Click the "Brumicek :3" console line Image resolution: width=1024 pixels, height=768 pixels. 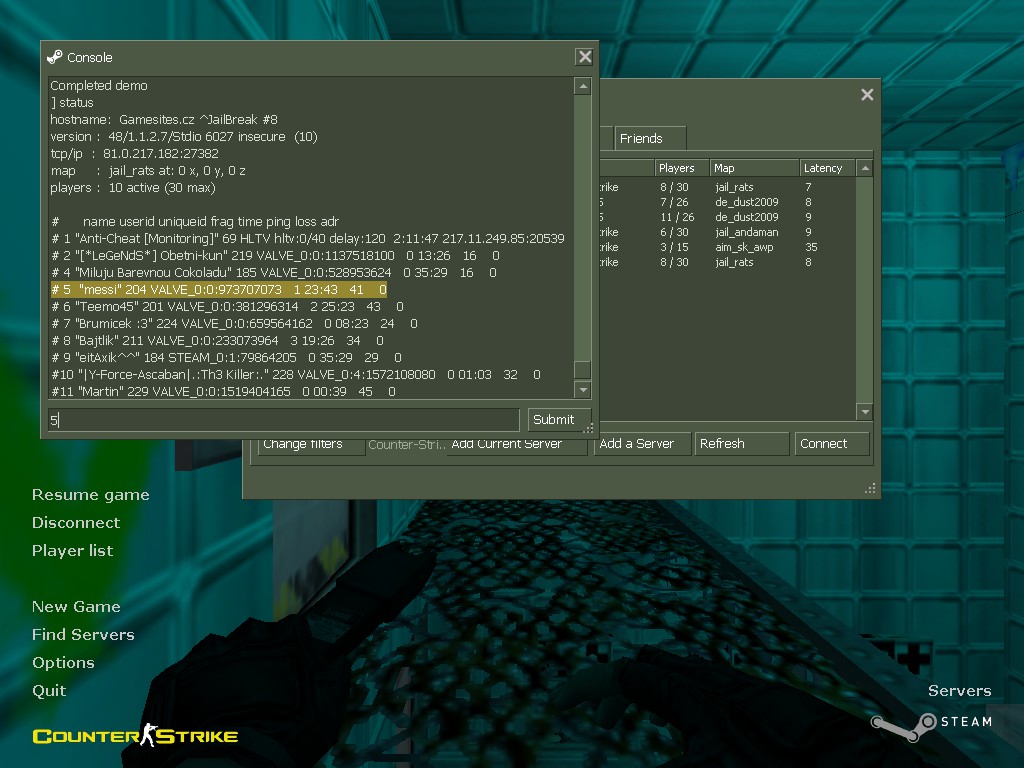tap(234, 323)
